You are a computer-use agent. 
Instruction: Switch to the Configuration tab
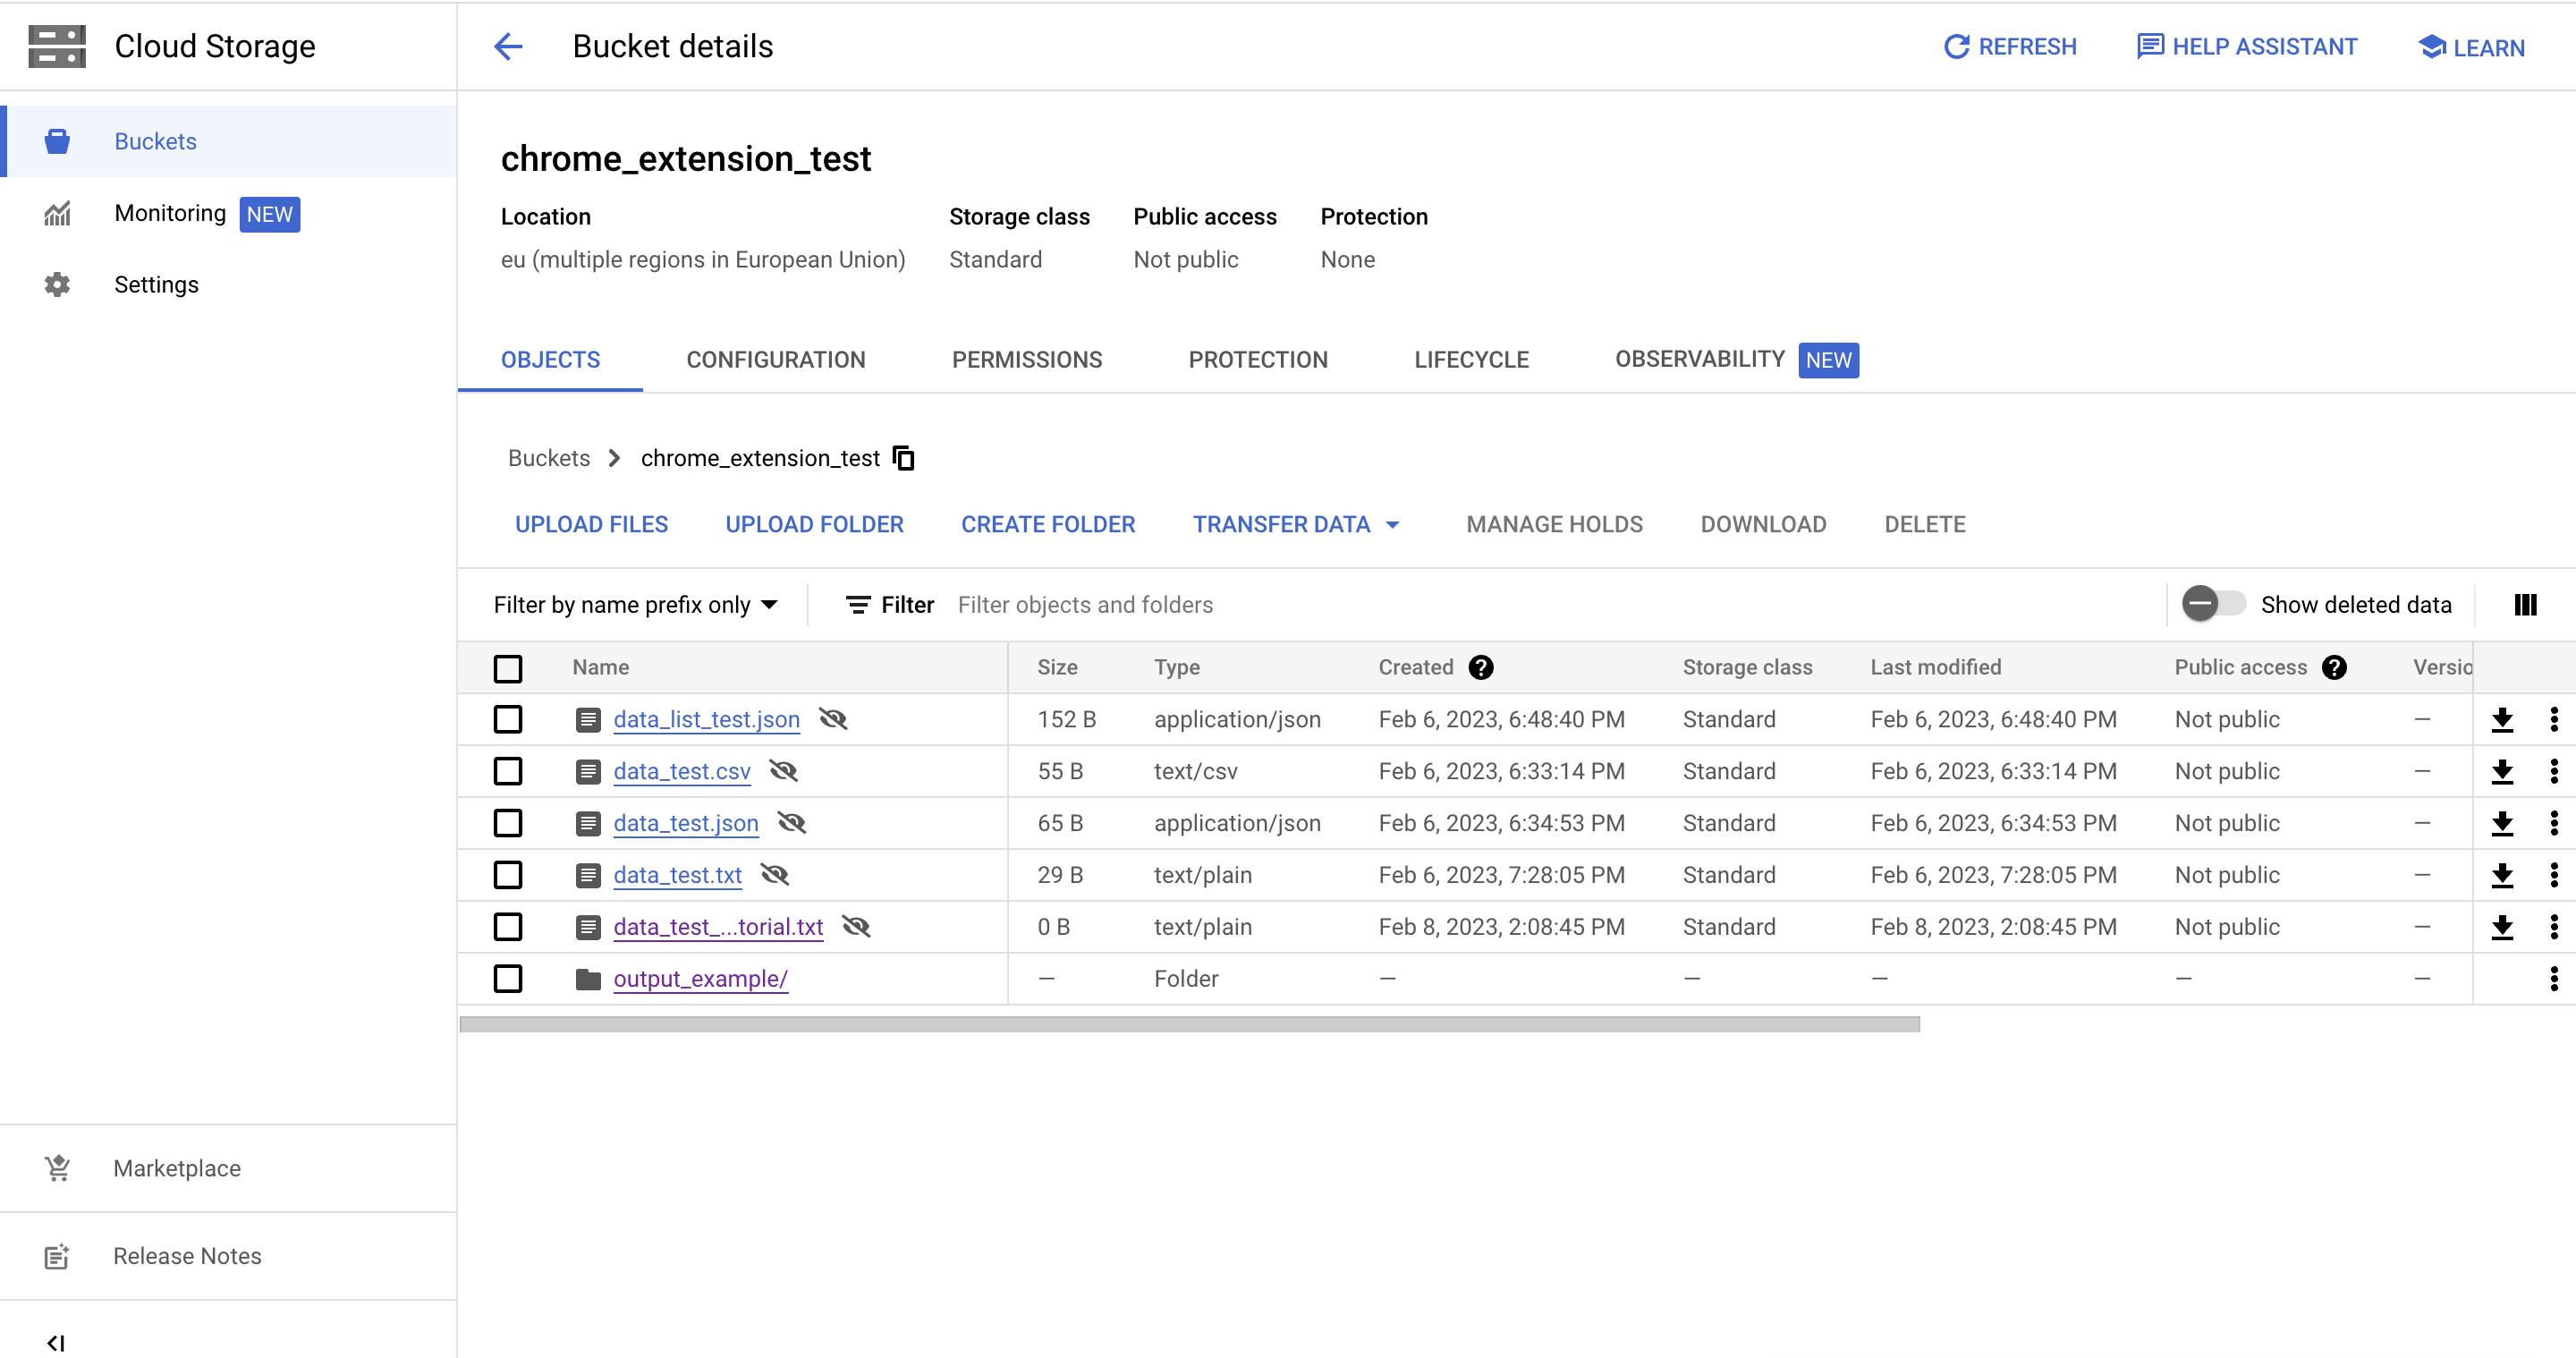click(x=776, y=360)
